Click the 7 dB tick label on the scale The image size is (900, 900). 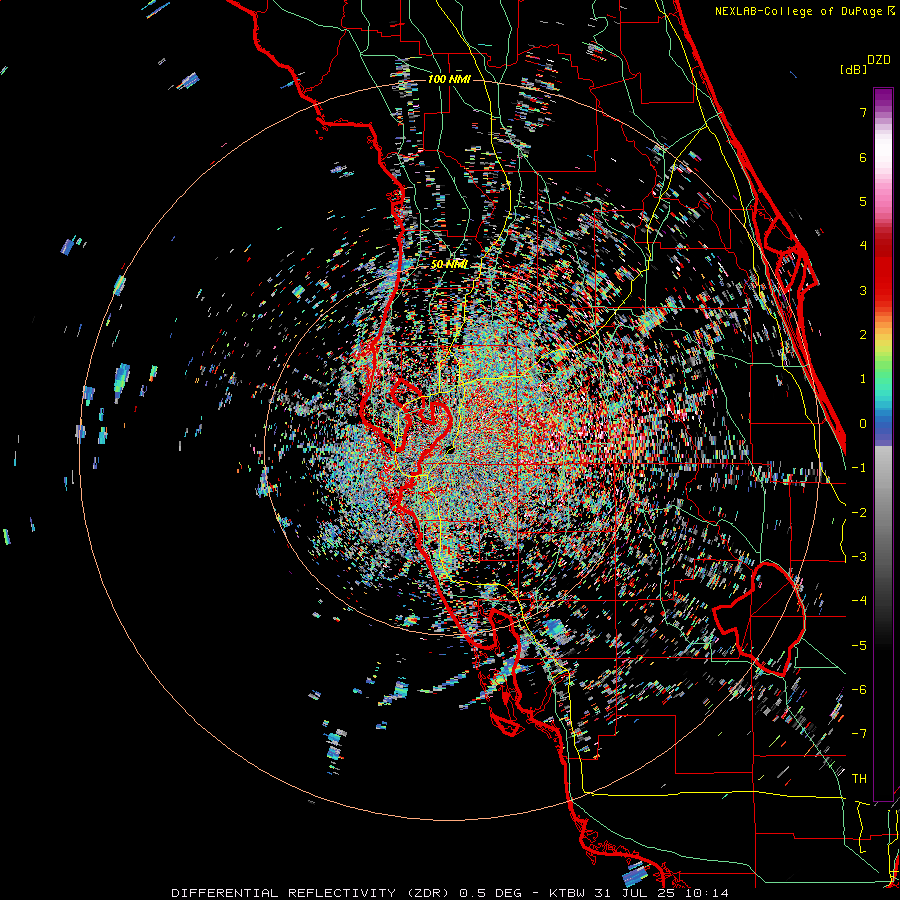click(x=863, y=112)
